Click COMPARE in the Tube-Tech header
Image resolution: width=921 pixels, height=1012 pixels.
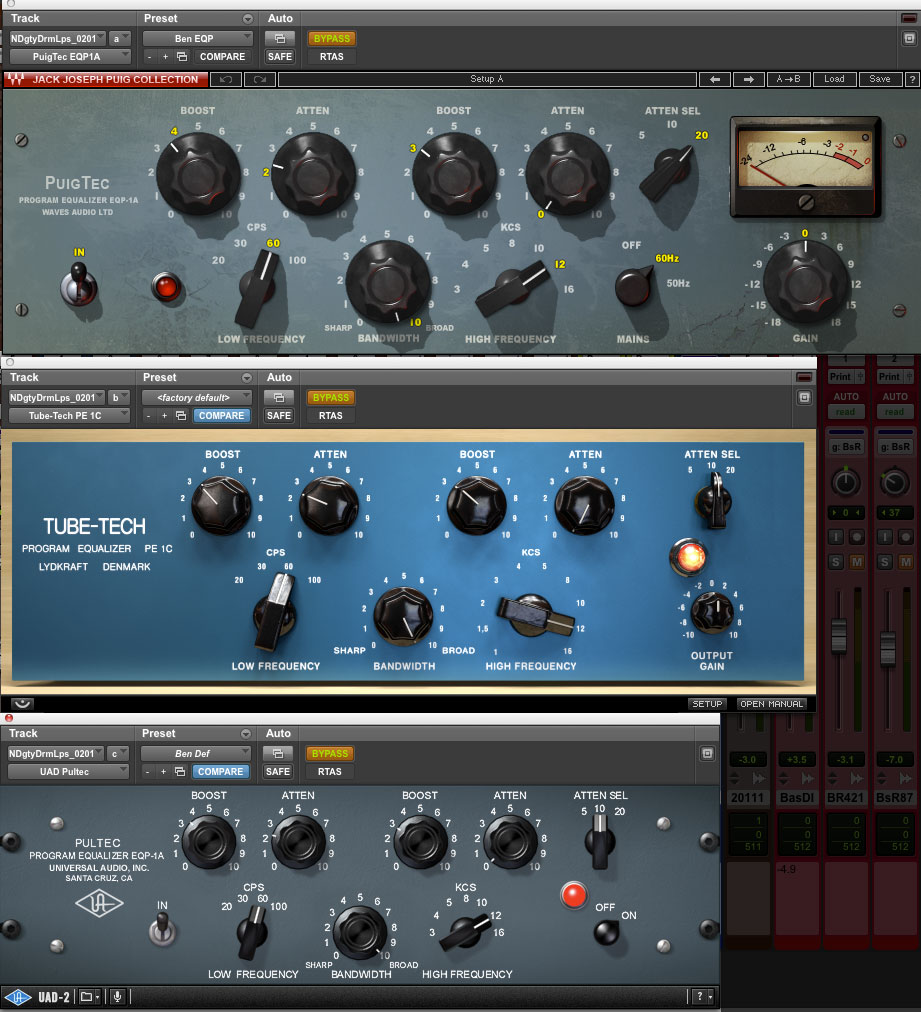click(x=221, y=416)
